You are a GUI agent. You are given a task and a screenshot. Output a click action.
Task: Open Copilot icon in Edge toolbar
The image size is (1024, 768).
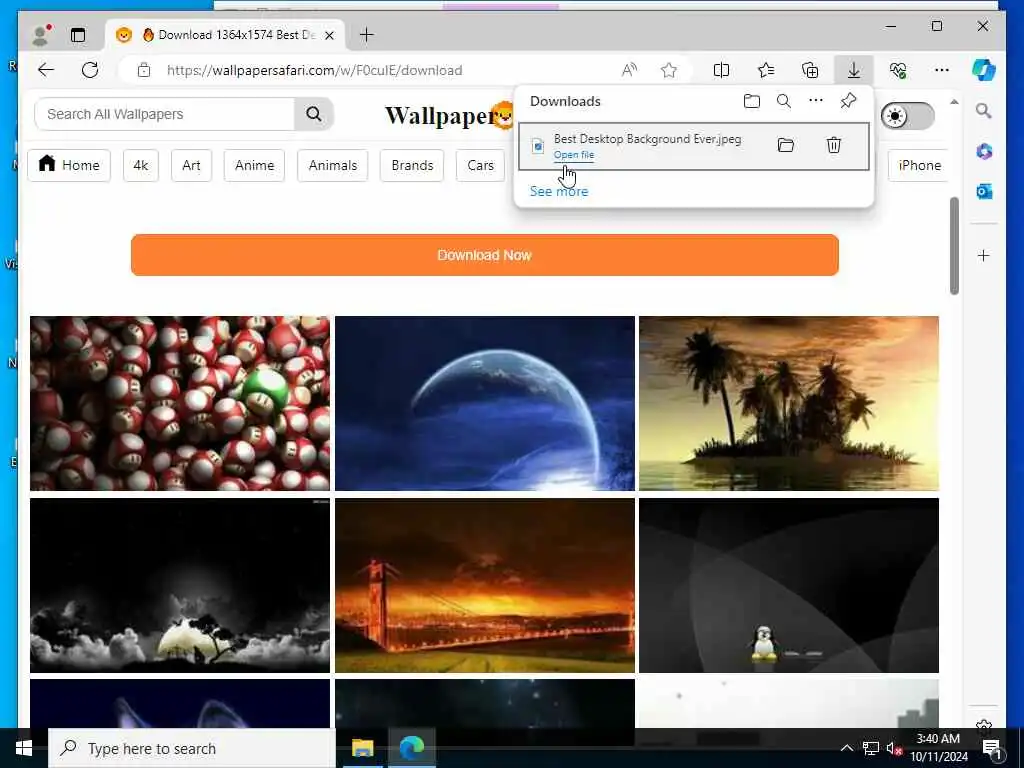(984, 70)
